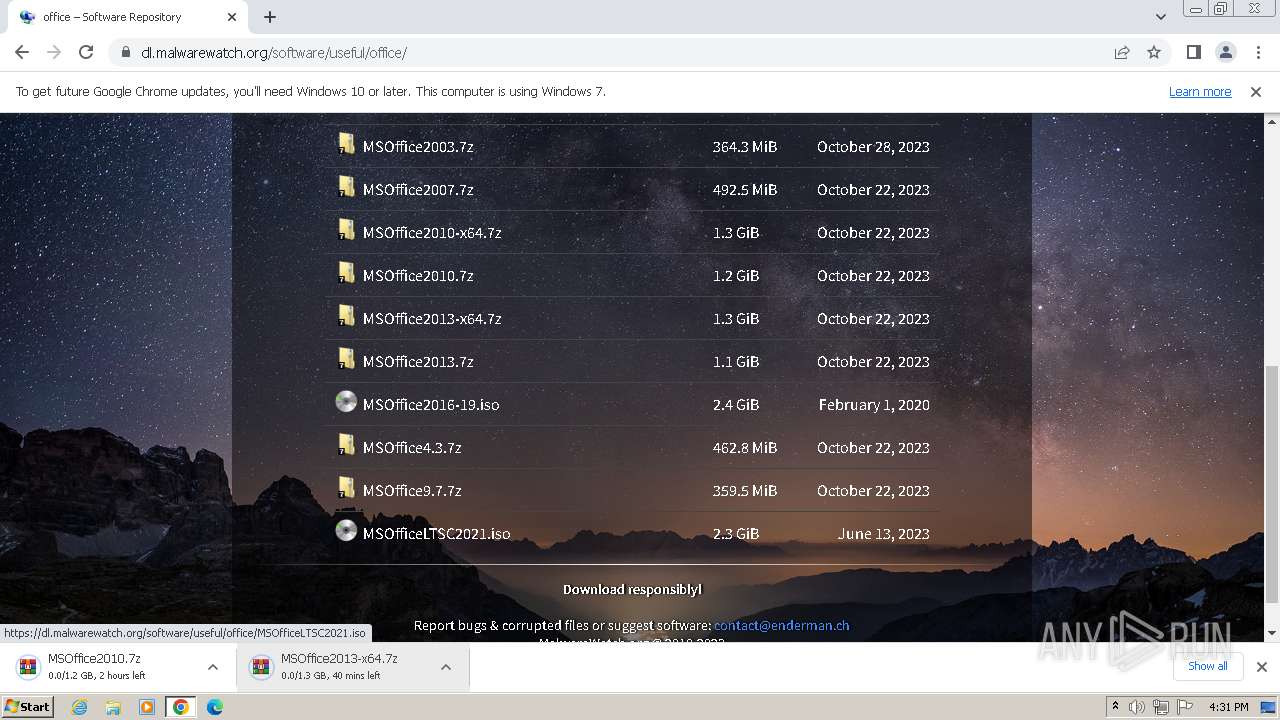Switch to Chrome taskbar button
Viewport: 1280px width, 720px height.
click(x=181, y=707)
